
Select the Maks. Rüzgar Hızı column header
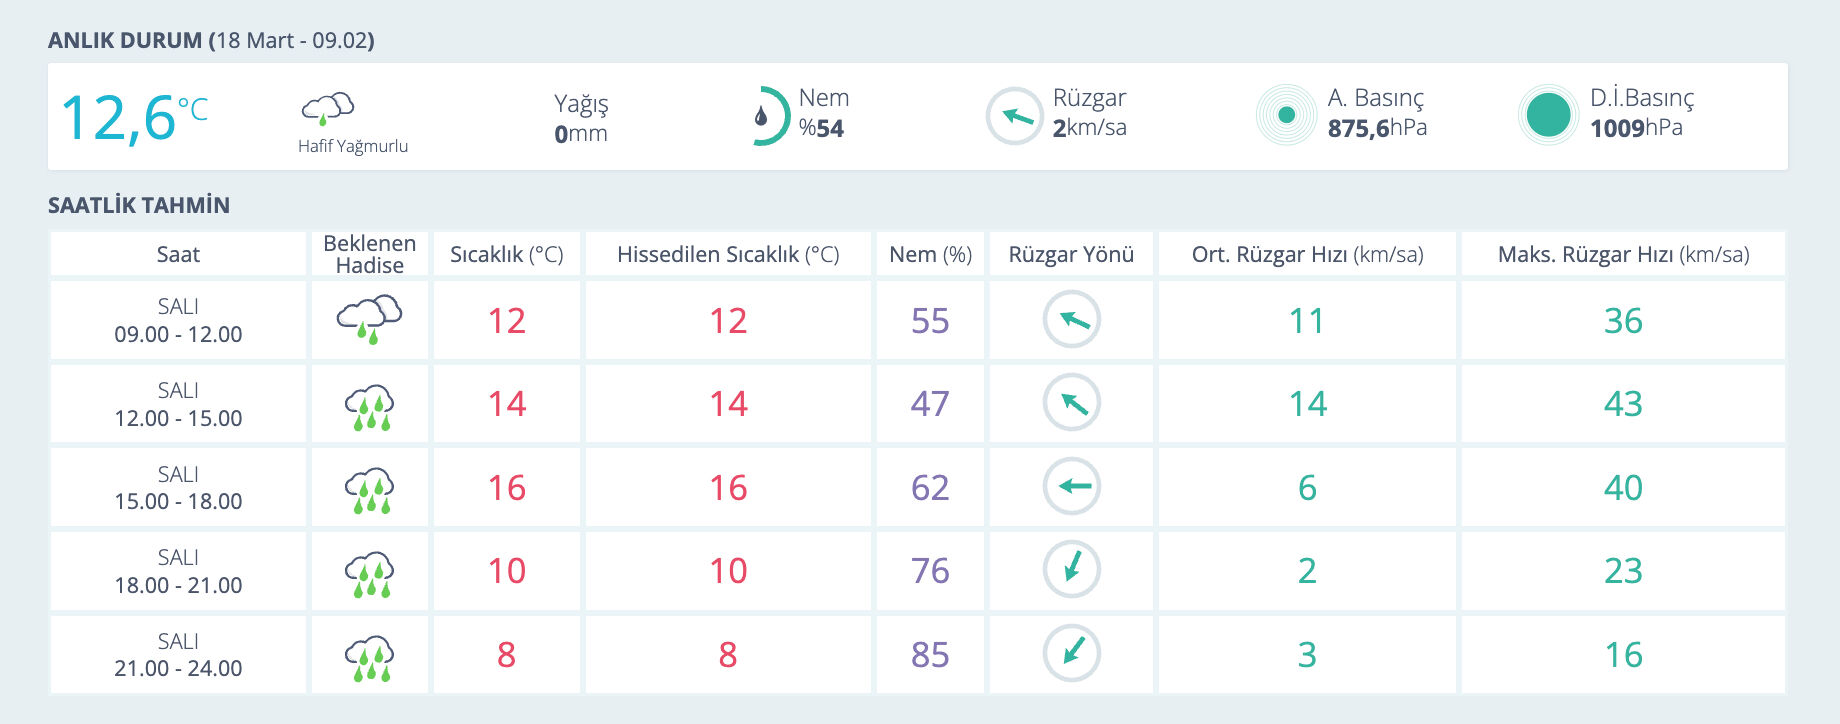point(1623,255)
